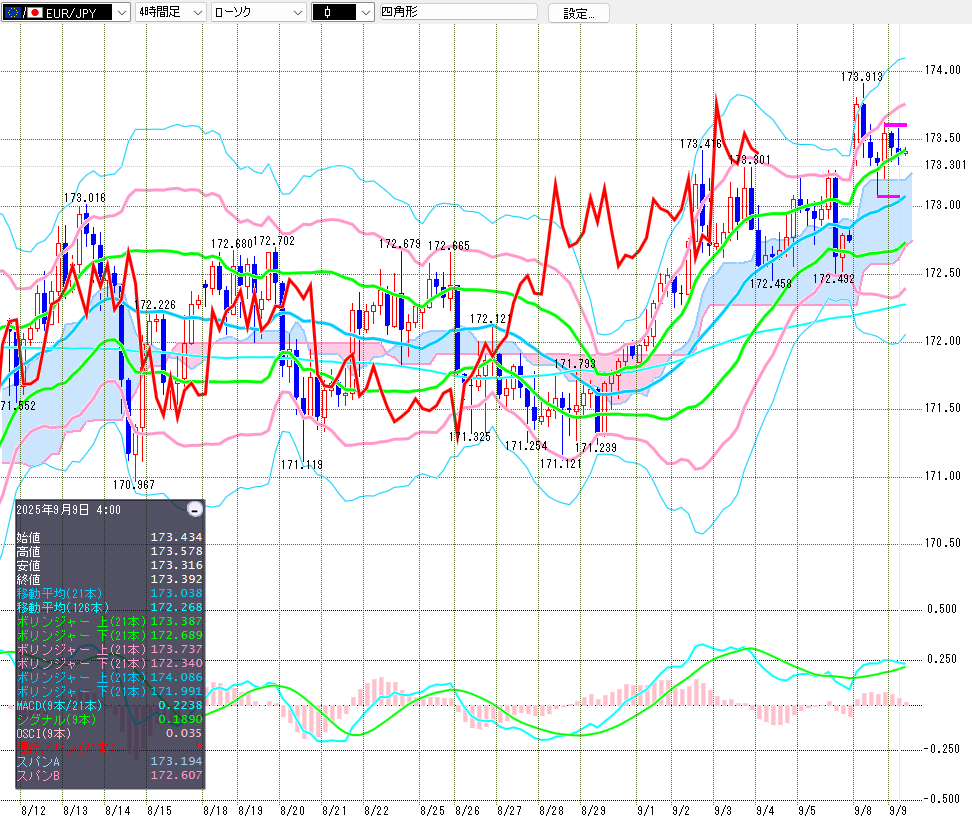Click the スパンA value 173.194
The width and height of the screenshot is (972, 818).
pos(177,761)
